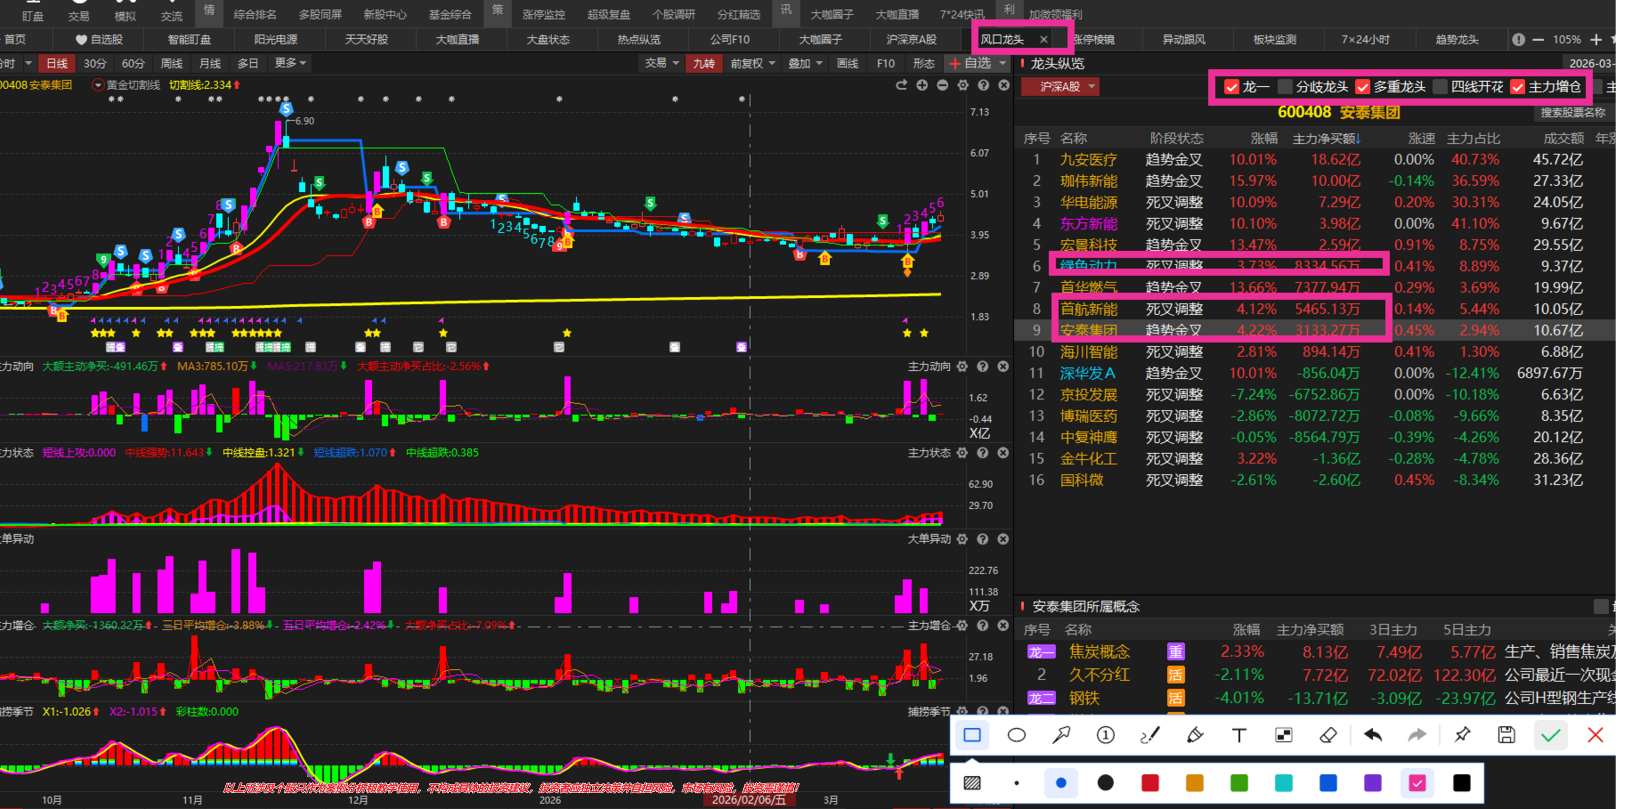1637x809 pixels.
Task: Switch to the 异动跟风 tab
Action: point(1183,39)
